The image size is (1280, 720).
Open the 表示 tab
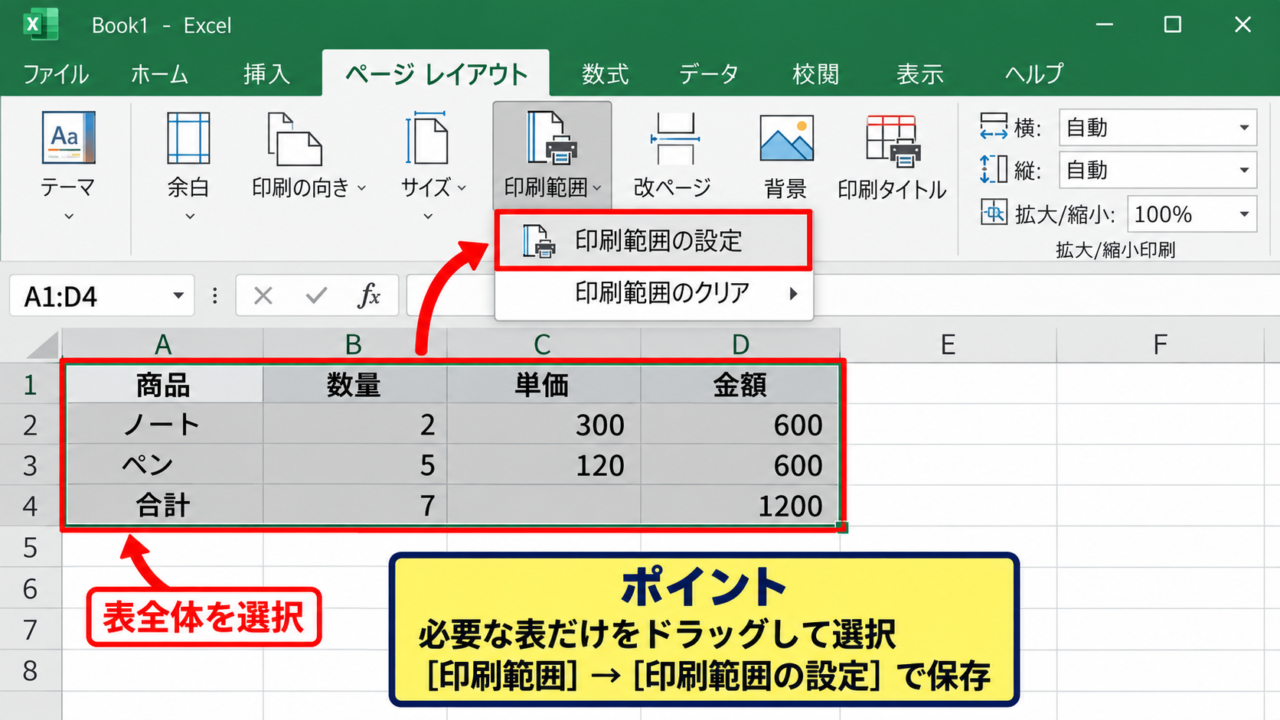tap(920, 74)
